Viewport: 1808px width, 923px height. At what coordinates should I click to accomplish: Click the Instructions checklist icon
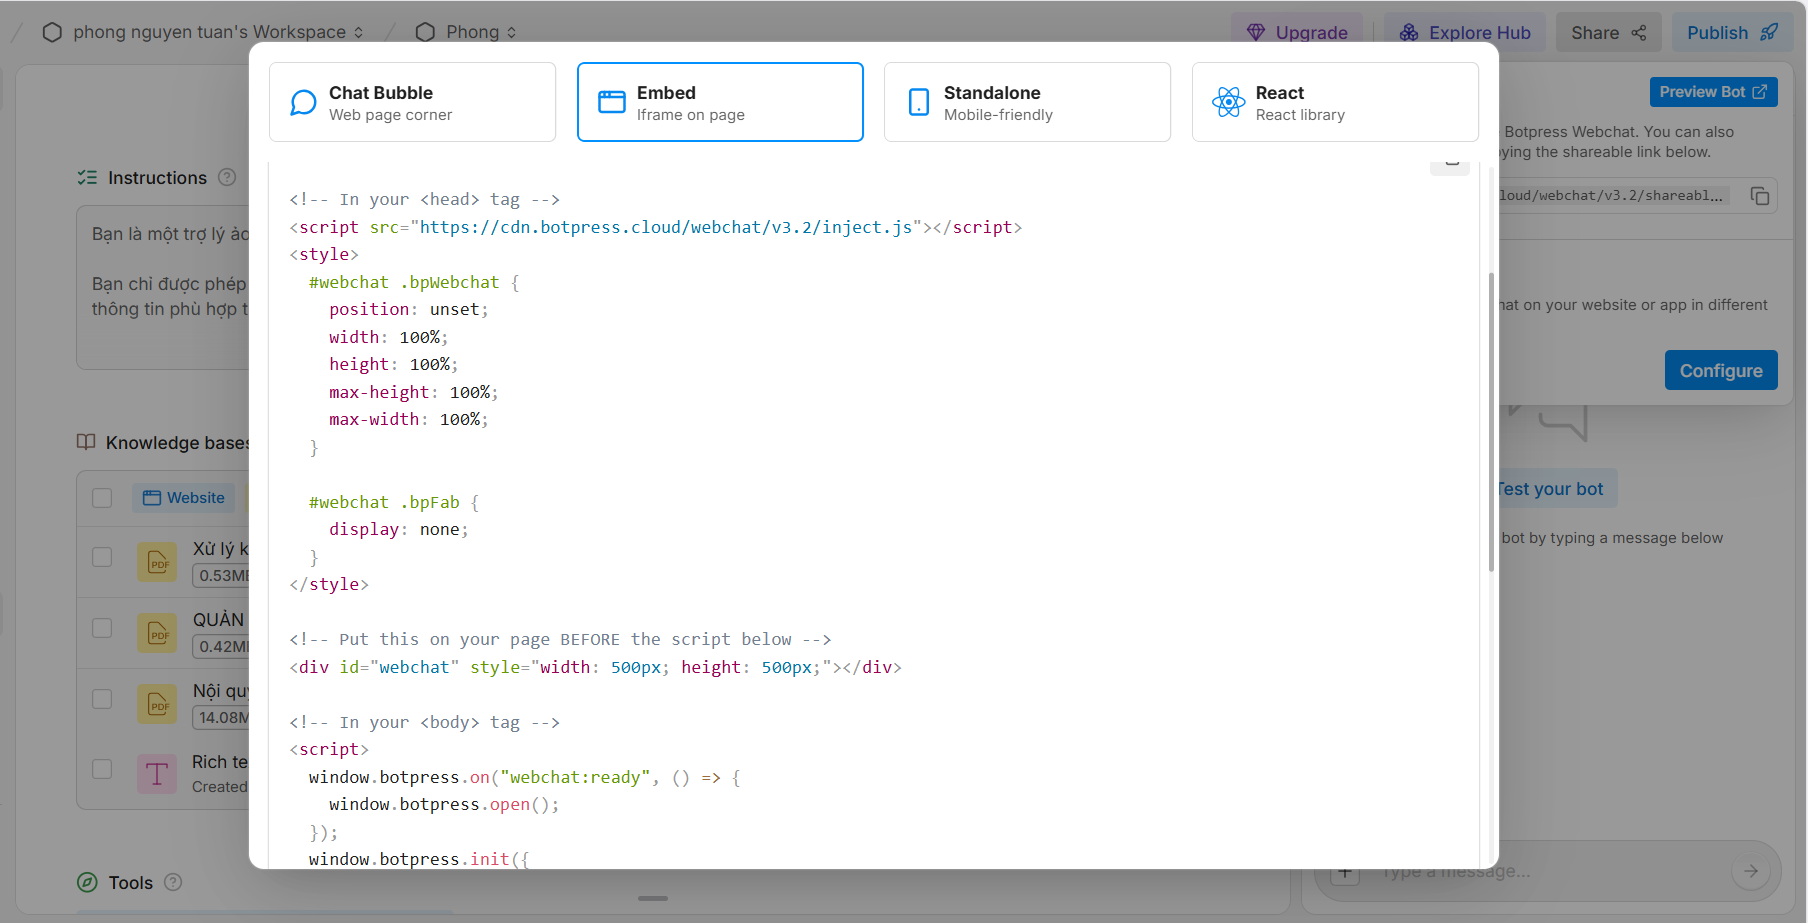87,177
